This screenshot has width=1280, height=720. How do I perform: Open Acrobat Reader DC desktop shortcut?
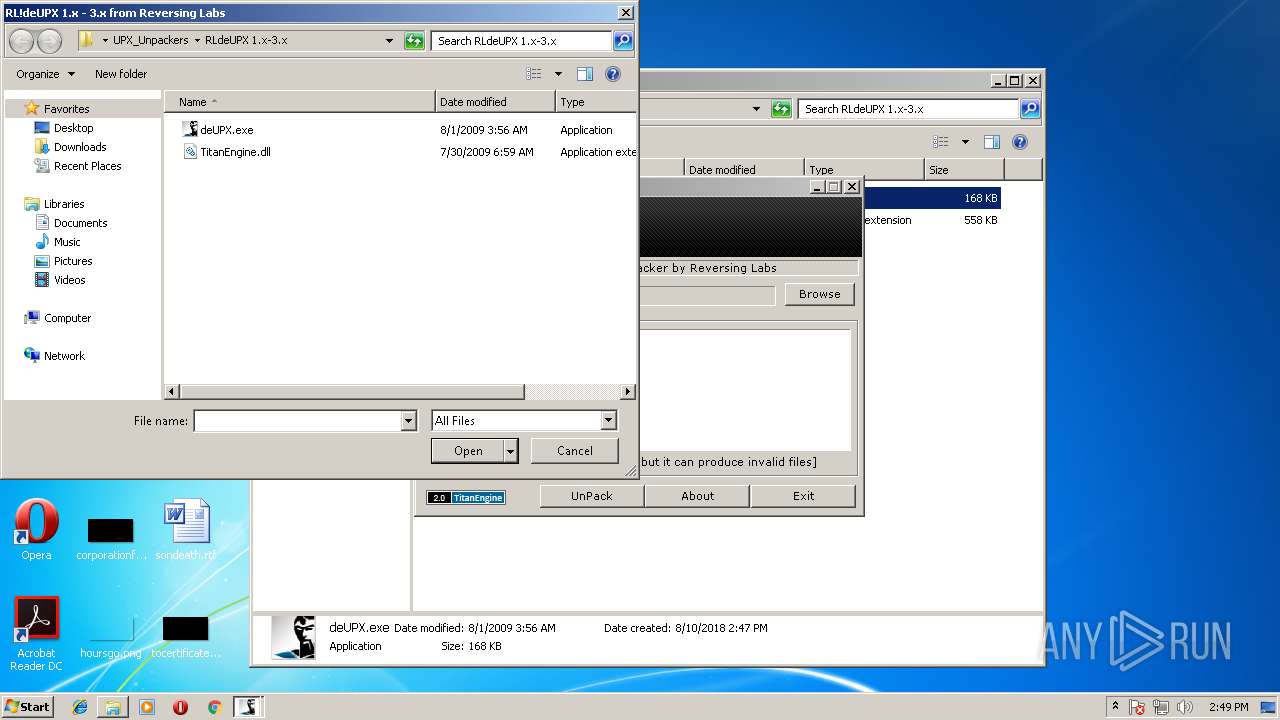36,634
